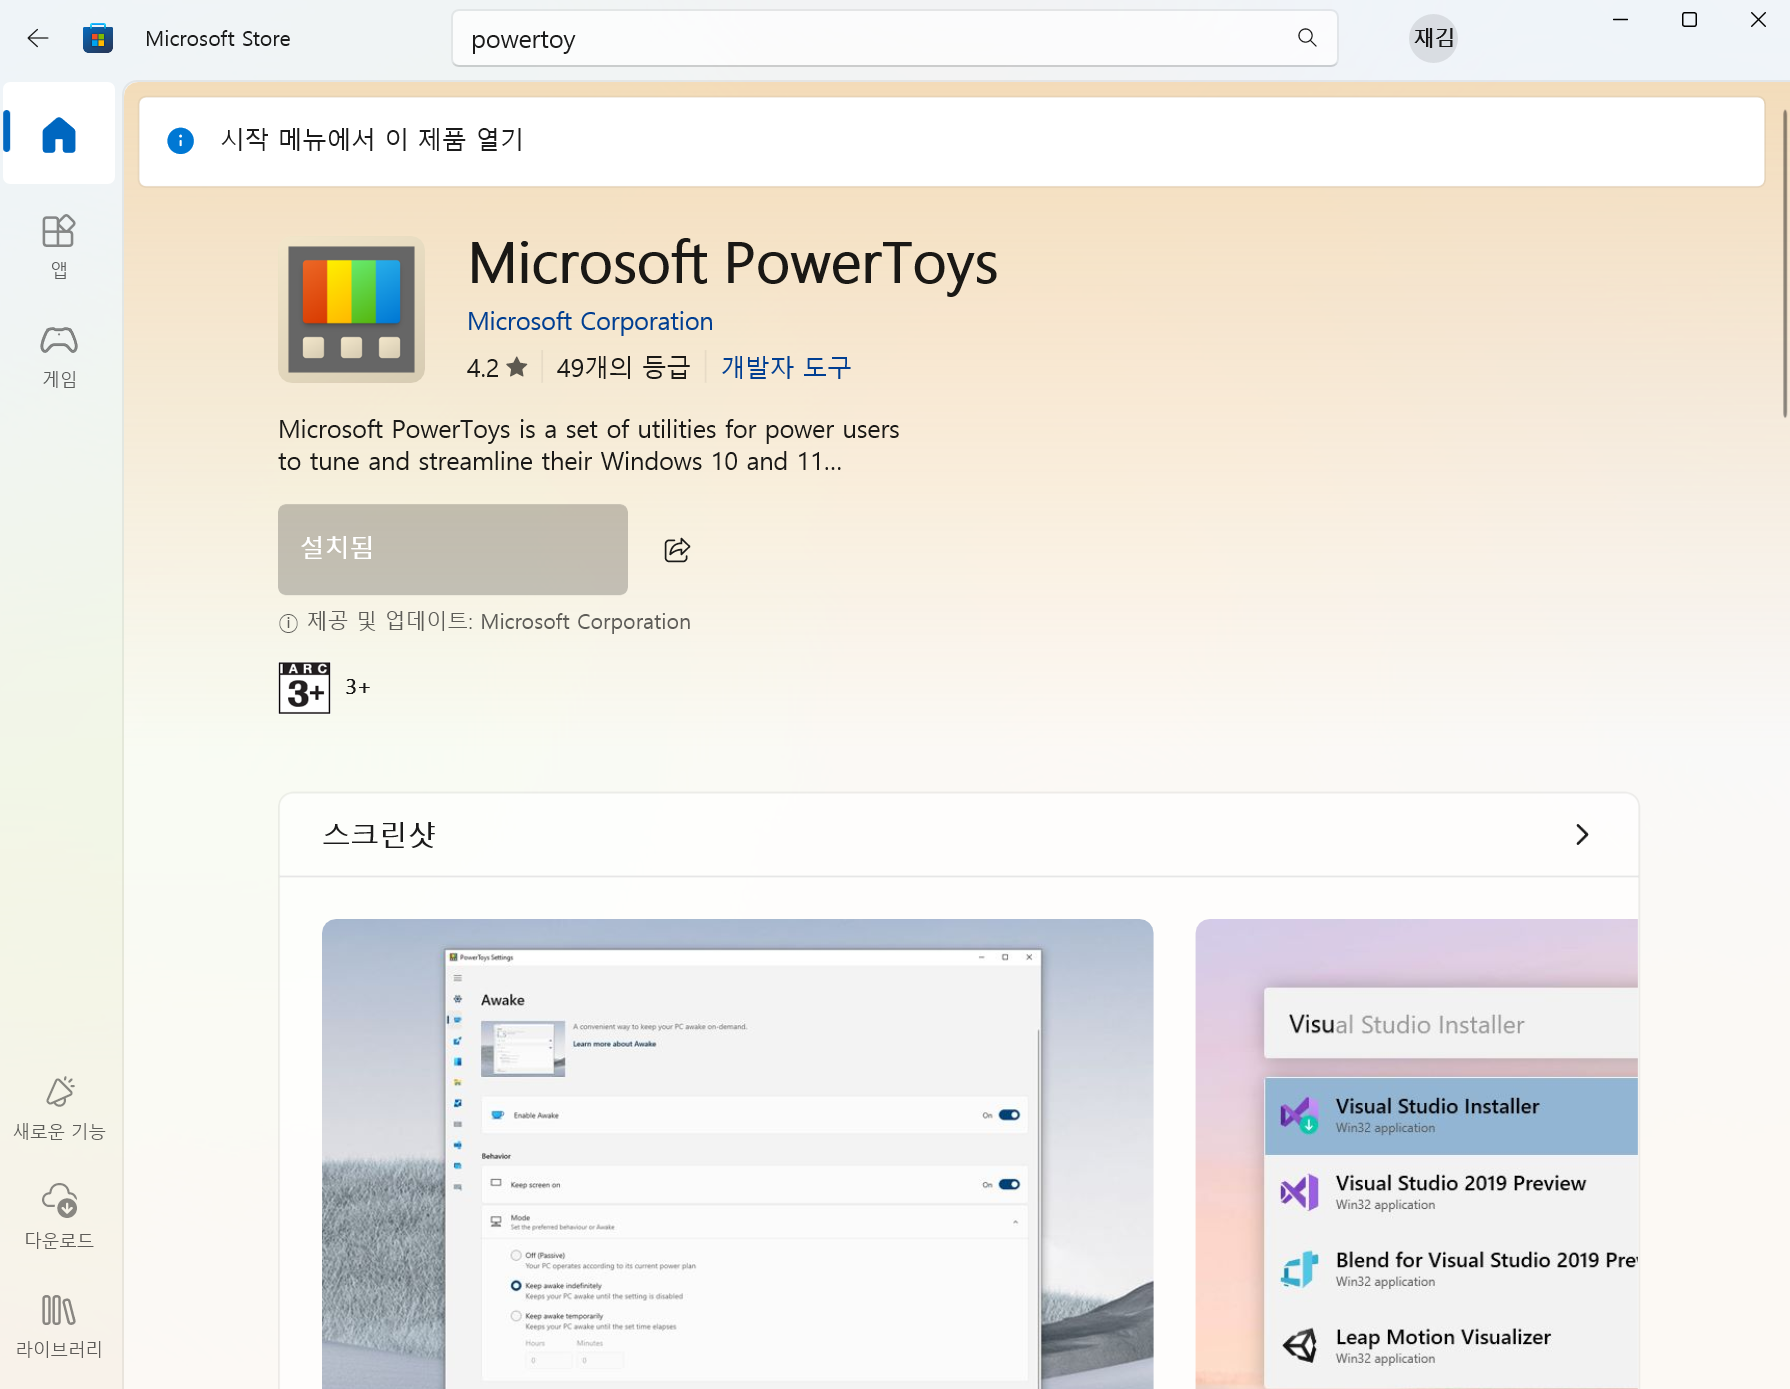Open the 게임 section in sidebar
The height and width of the screenshot is (1389, 1790).
(x=59, y=356)
